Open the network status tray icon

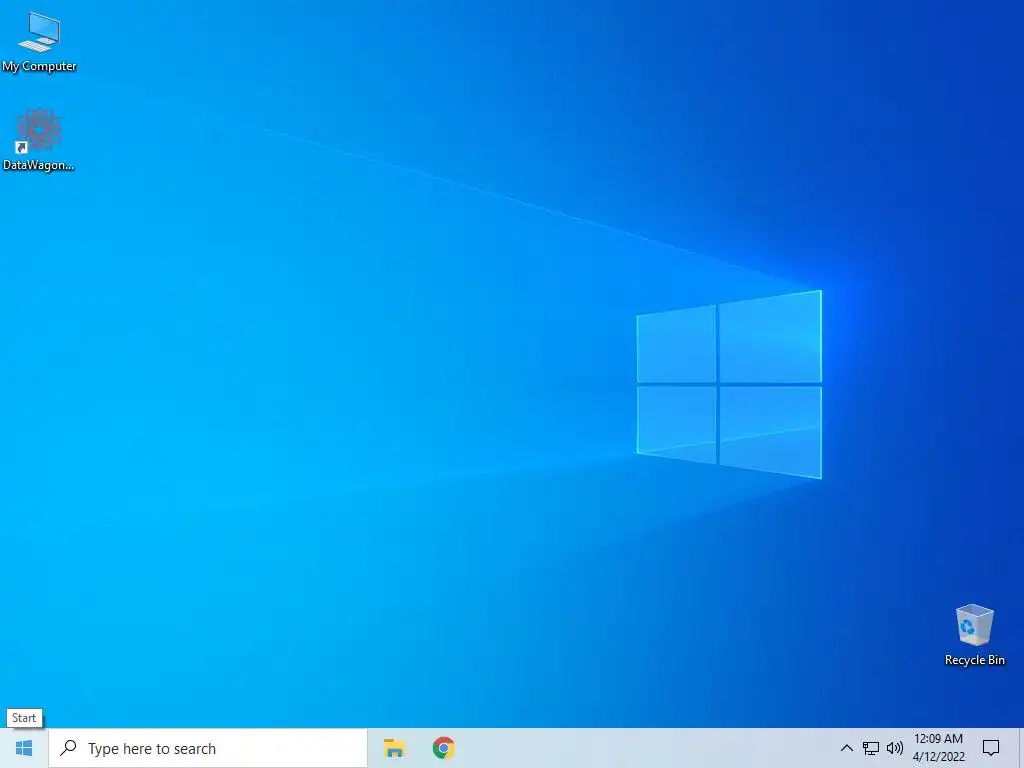871,748
